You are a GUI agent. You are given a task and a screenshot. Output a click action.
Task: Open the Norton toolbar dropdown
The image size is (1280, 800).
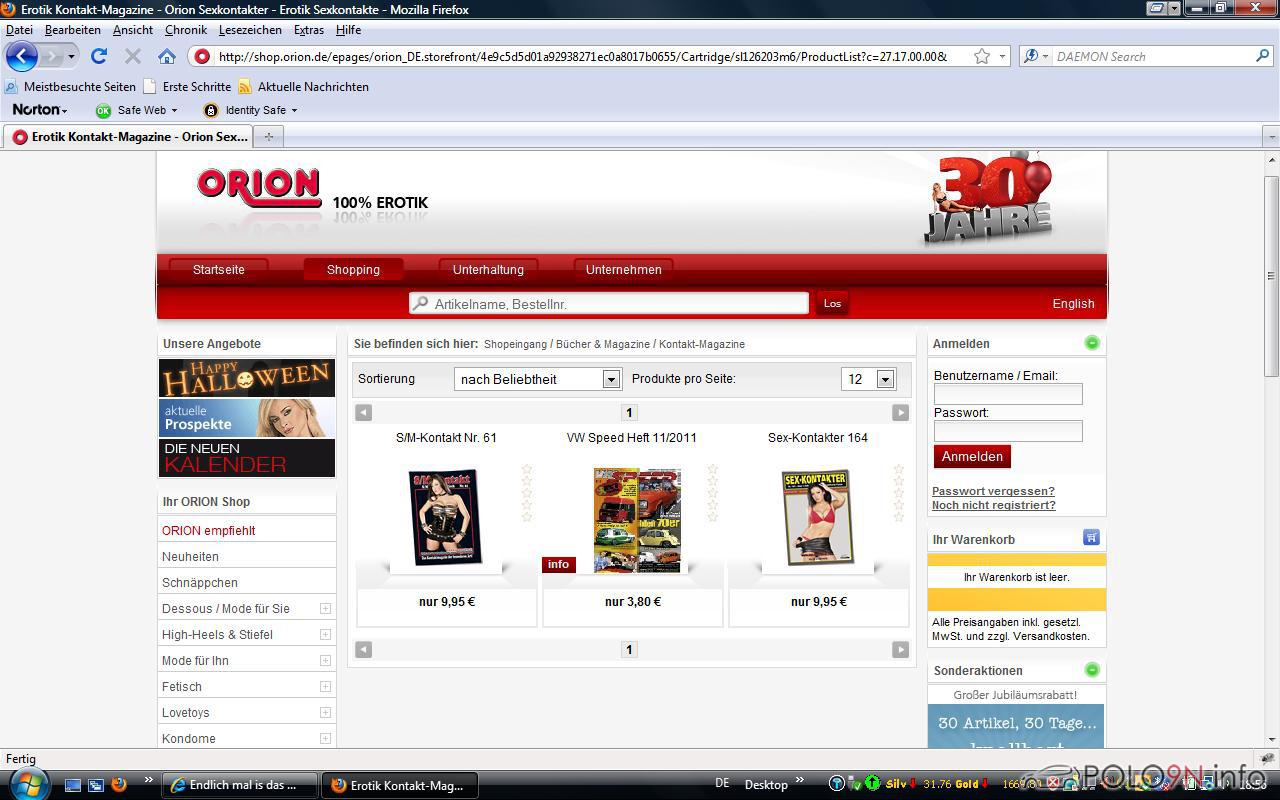point(40,110)
